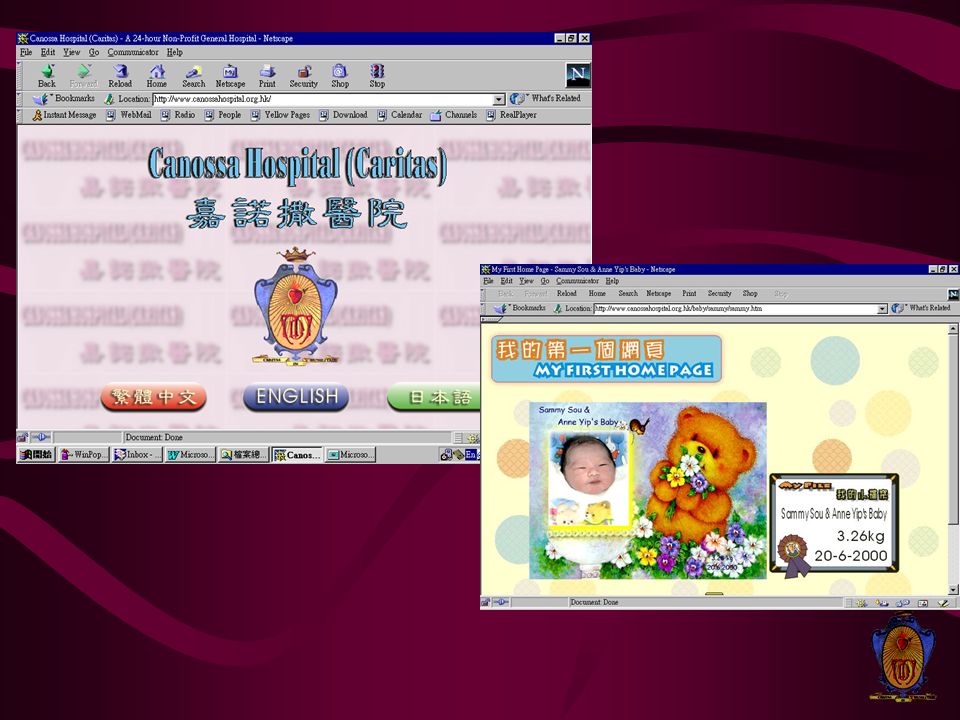Collapse navigation toolbar handle in Canossa Hospital window

click(20, 75)
